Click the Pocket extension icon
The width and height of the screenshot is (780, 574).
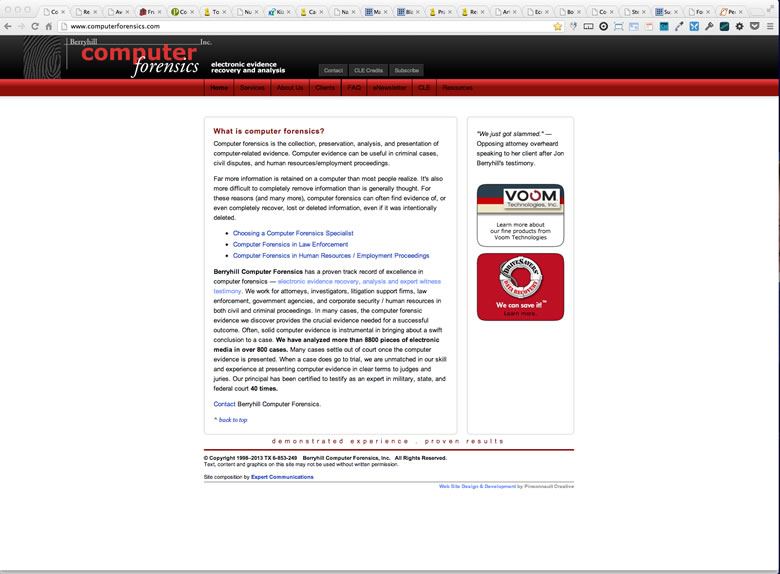pyautogui.click(x=755, y=26)
